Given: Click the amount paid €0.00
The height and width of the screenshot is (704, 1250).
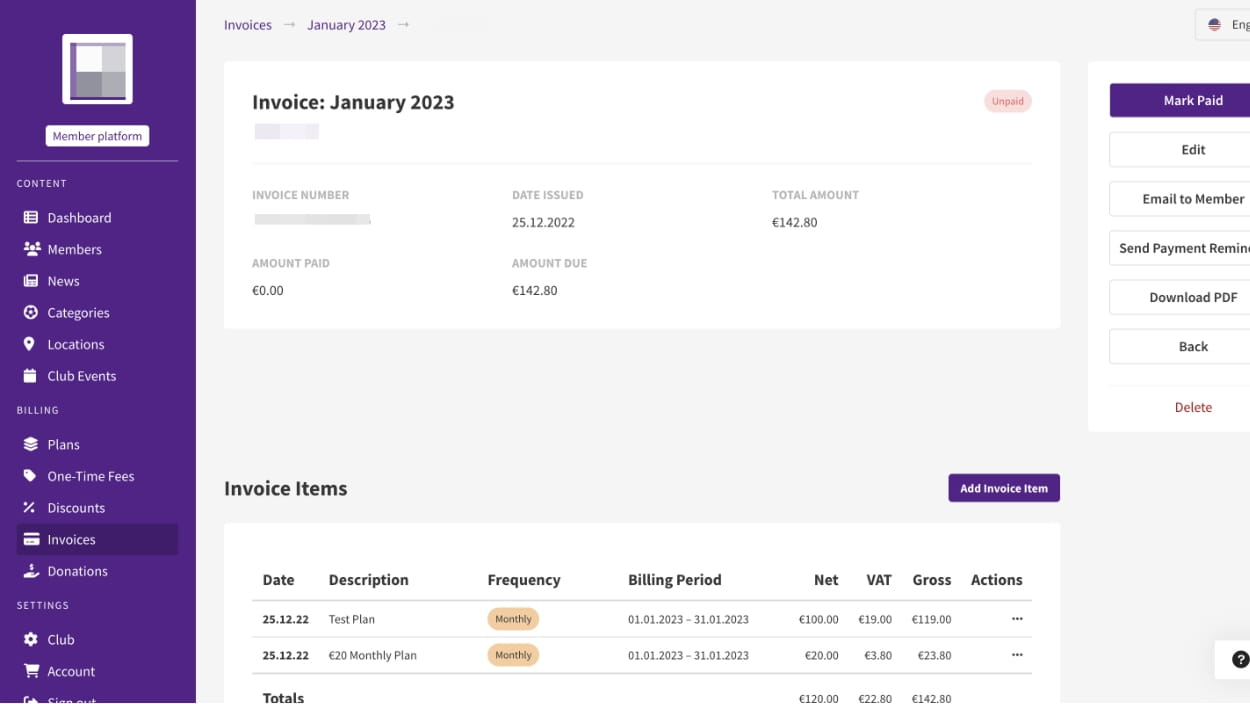Looking at the screenshot, I should [268, 291].
